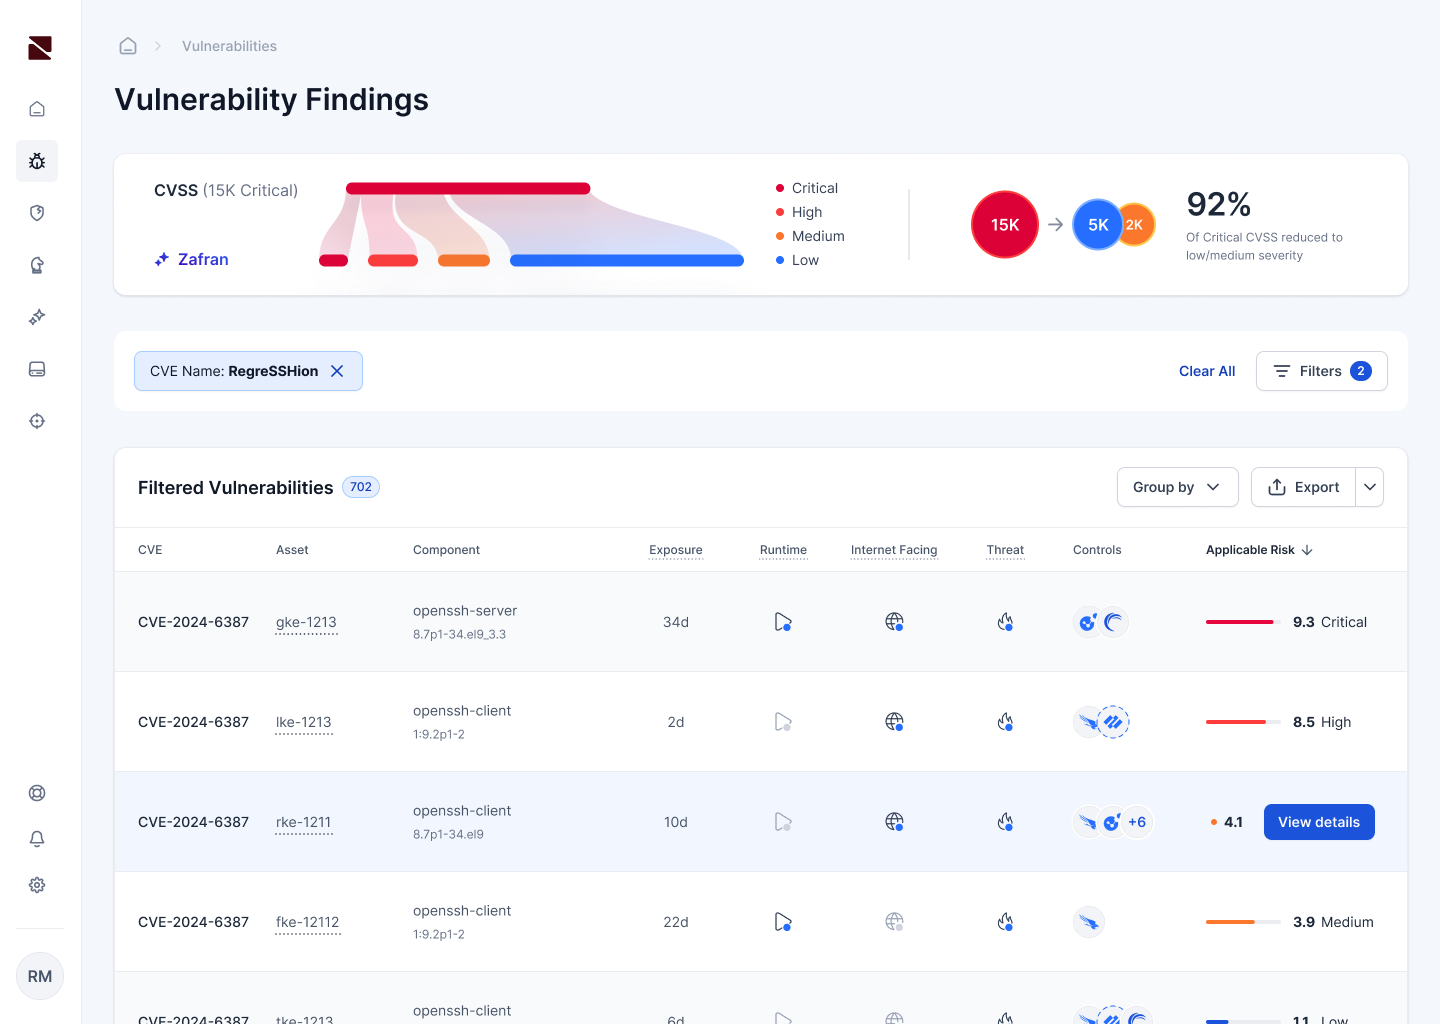Expand the Group by dropdown
The image size is (1440, 1024).
click(x=1177, y=487)
